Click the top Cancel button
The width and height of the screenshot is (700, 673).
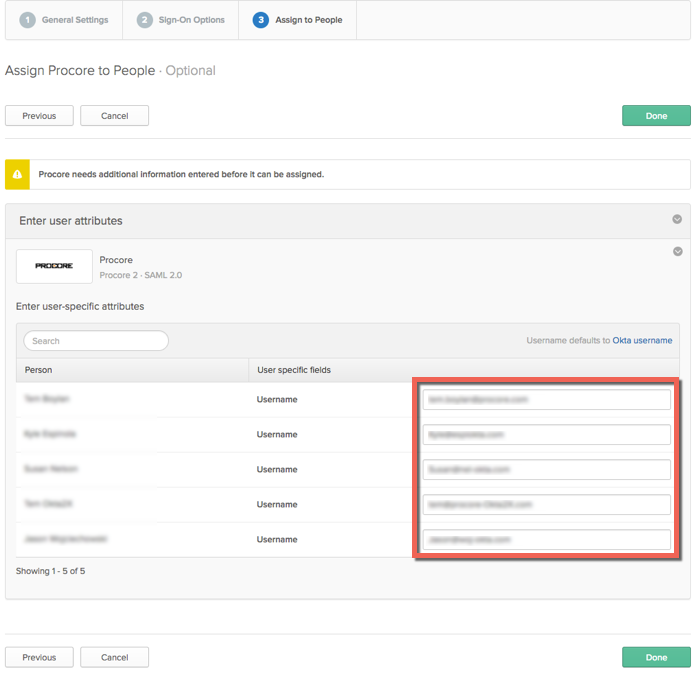[x=114, y=116]
